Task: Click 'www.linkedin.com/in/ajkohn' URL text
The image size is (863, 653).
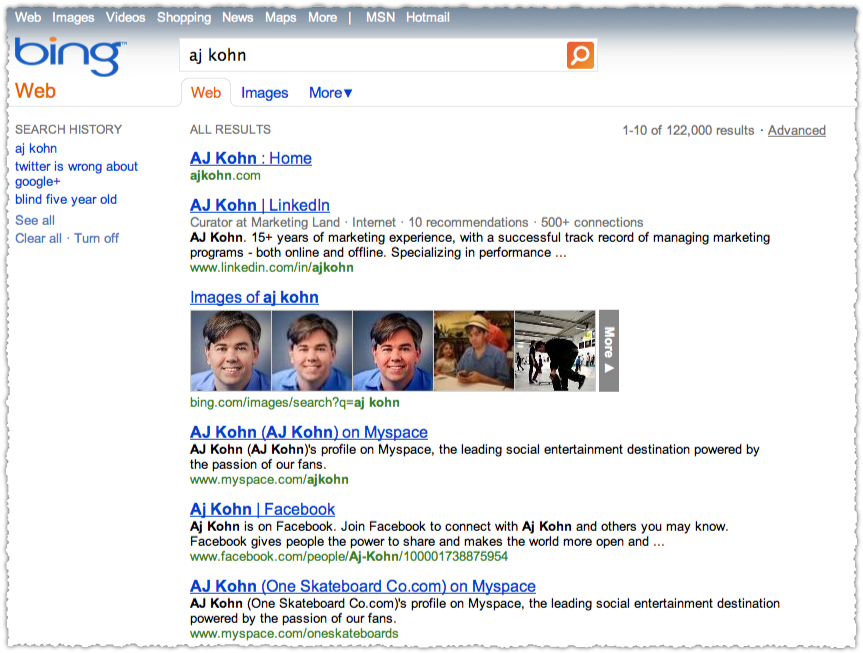Action: (272, 268)
